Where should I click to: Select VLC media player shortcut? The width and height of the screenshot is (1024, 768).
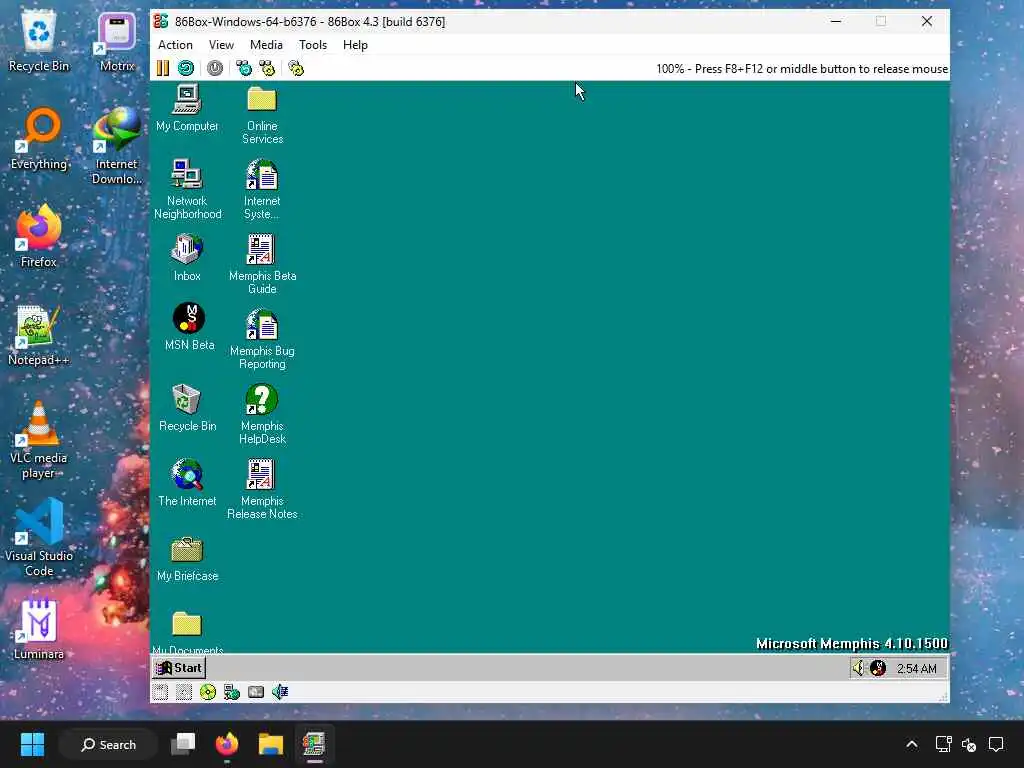pos(39,441)
